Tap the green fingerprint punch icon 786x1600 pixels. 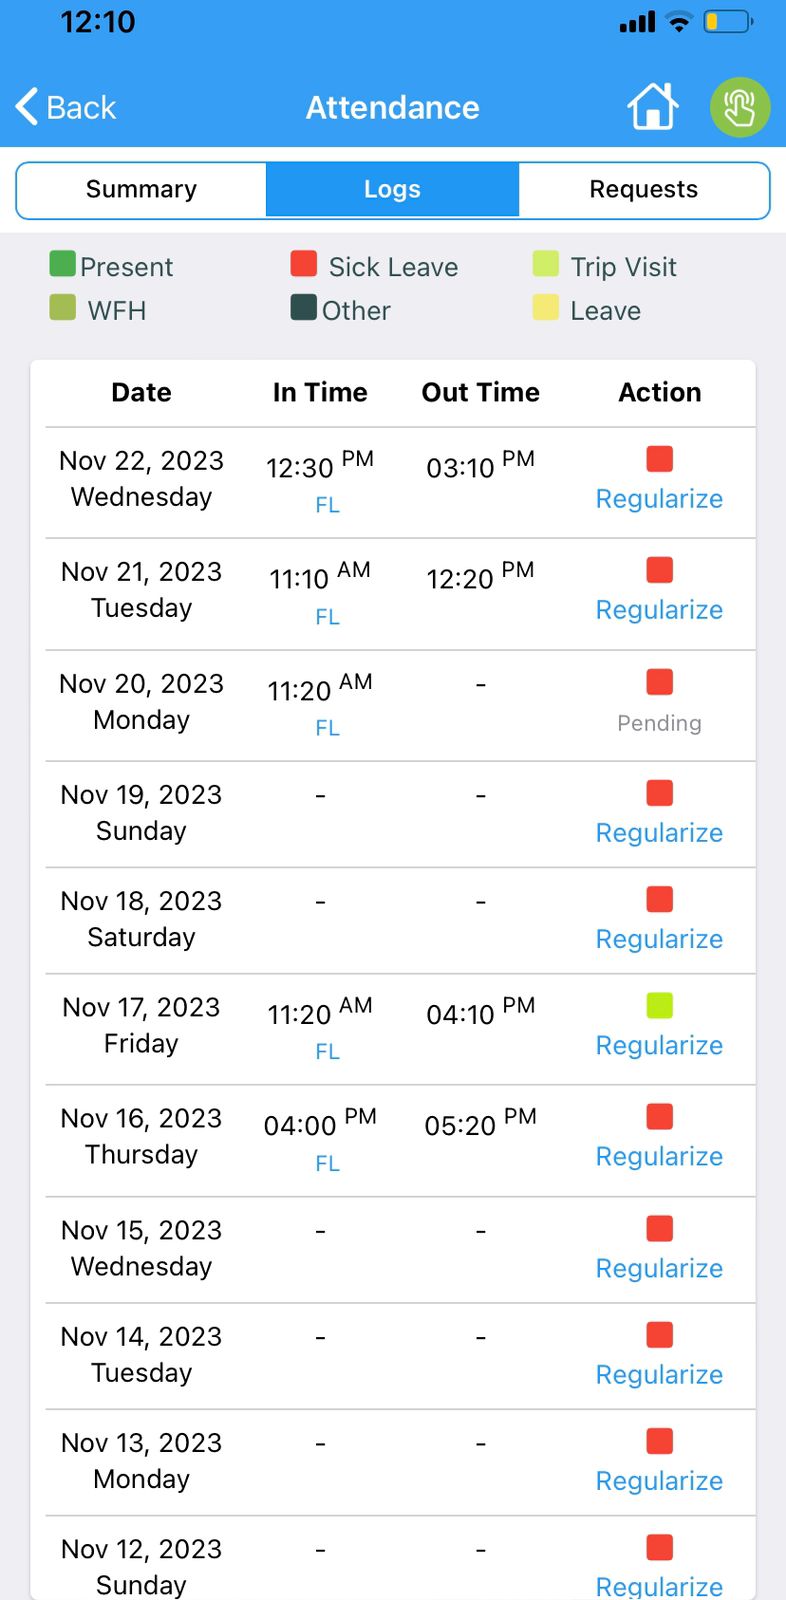[x=740, y=107]
